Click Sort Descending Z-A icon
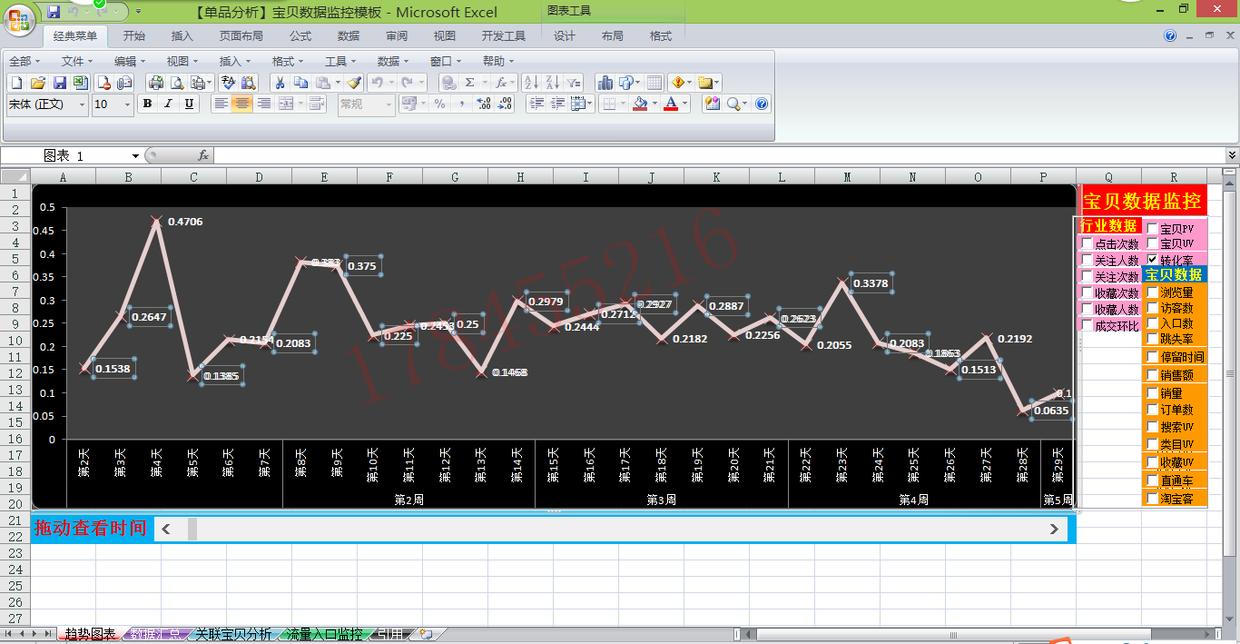Viewport: 1240px width, 644px height. coord(551,82)
